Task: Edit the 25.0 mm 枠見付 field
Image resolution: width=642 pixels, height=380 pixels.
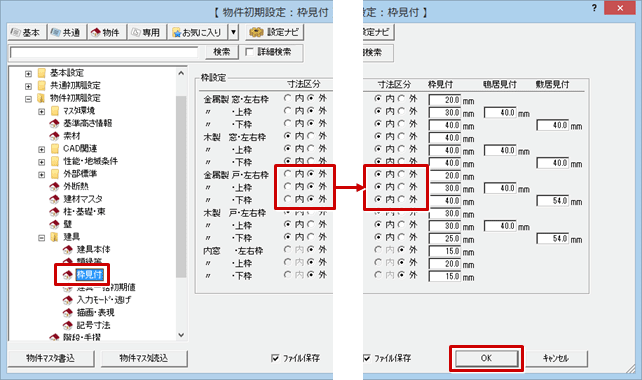Action: click(x=445, y=239)
